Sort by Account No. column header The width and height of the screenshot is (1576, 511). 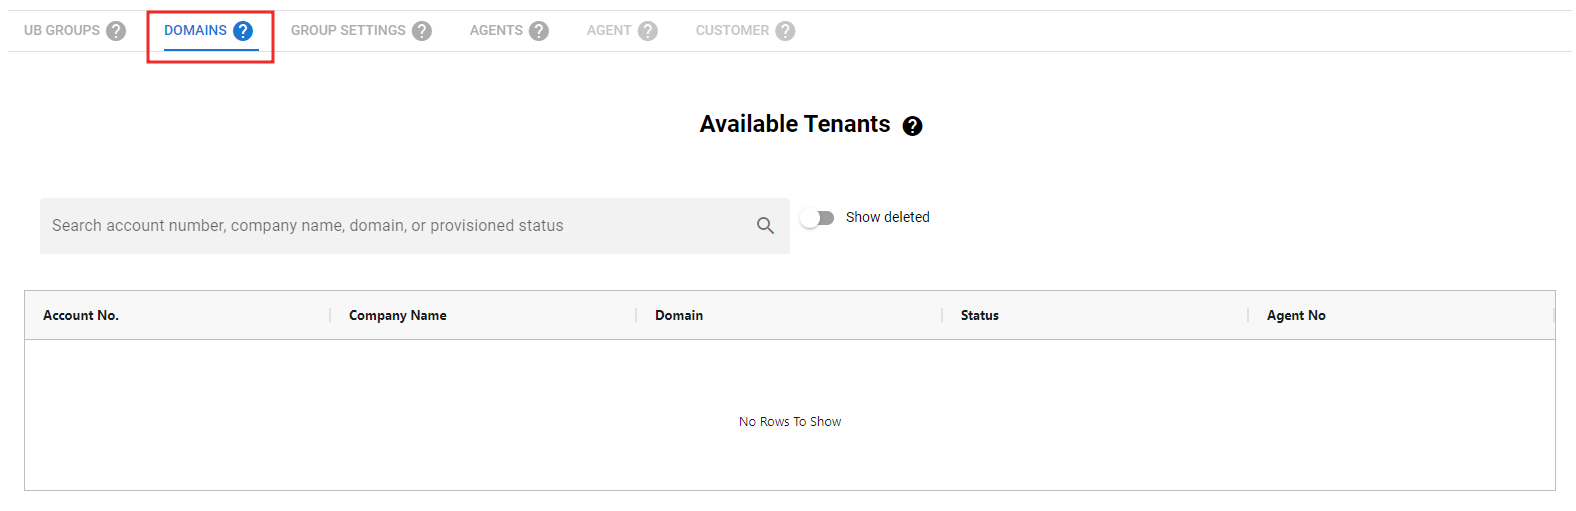tap(81, 316)
